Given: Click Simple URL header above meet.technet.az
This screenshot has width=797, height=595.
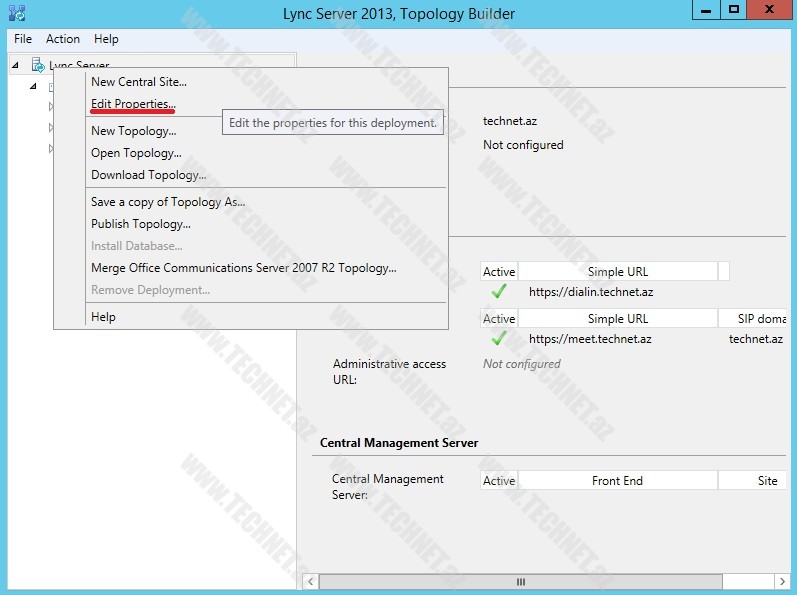Looking at the screenshot, I should click(618, 319).
